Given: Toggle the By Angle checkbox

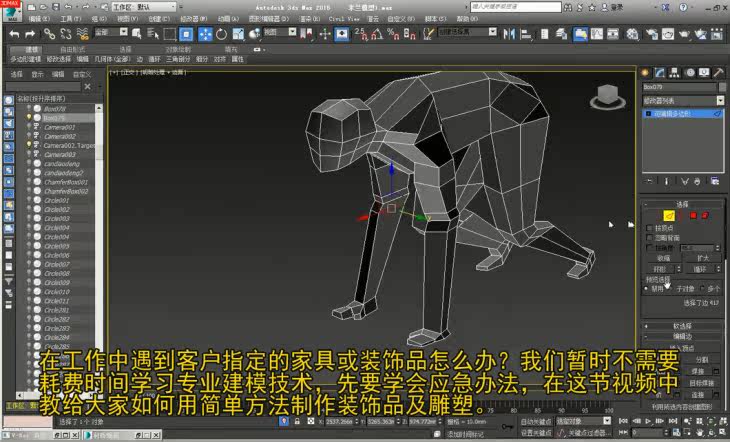Looking at the screenshot, I should point(649,248).
